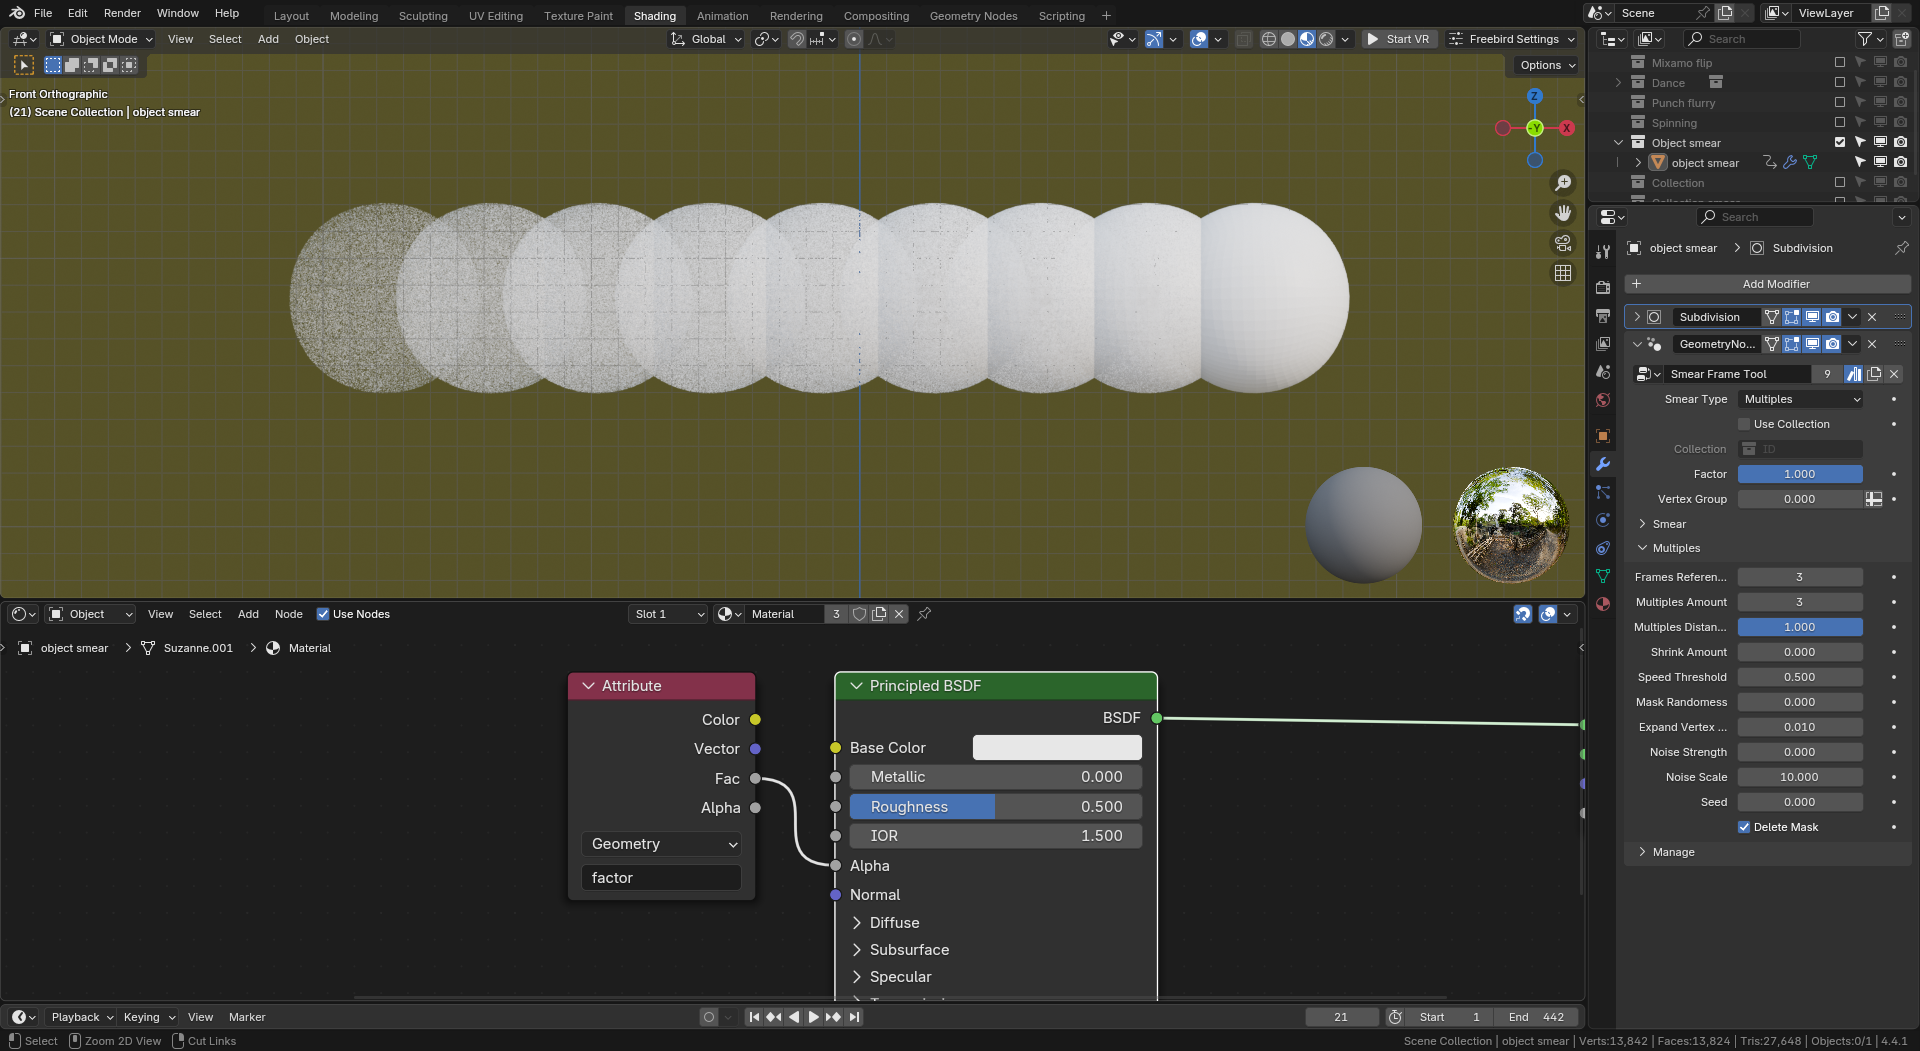Image resolution: width=1920 pixels, height=1051 pixels.
Task: Enable the Use Collection checkbox
Action: [1745, 424]
